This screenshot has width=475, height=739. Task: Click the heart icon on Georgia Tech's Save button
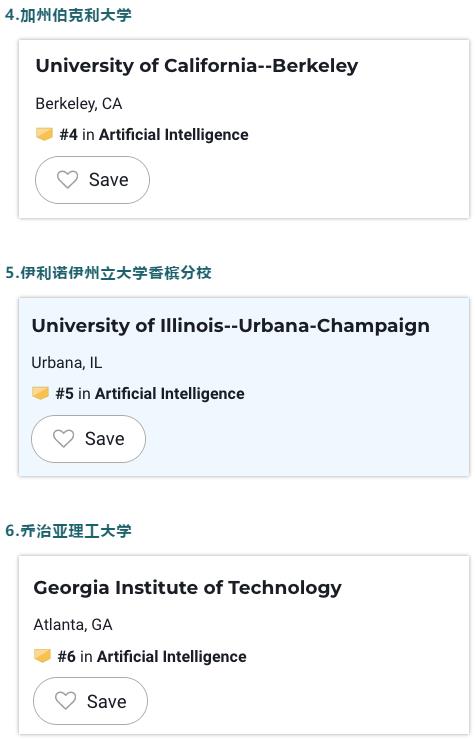pos(66,701)
